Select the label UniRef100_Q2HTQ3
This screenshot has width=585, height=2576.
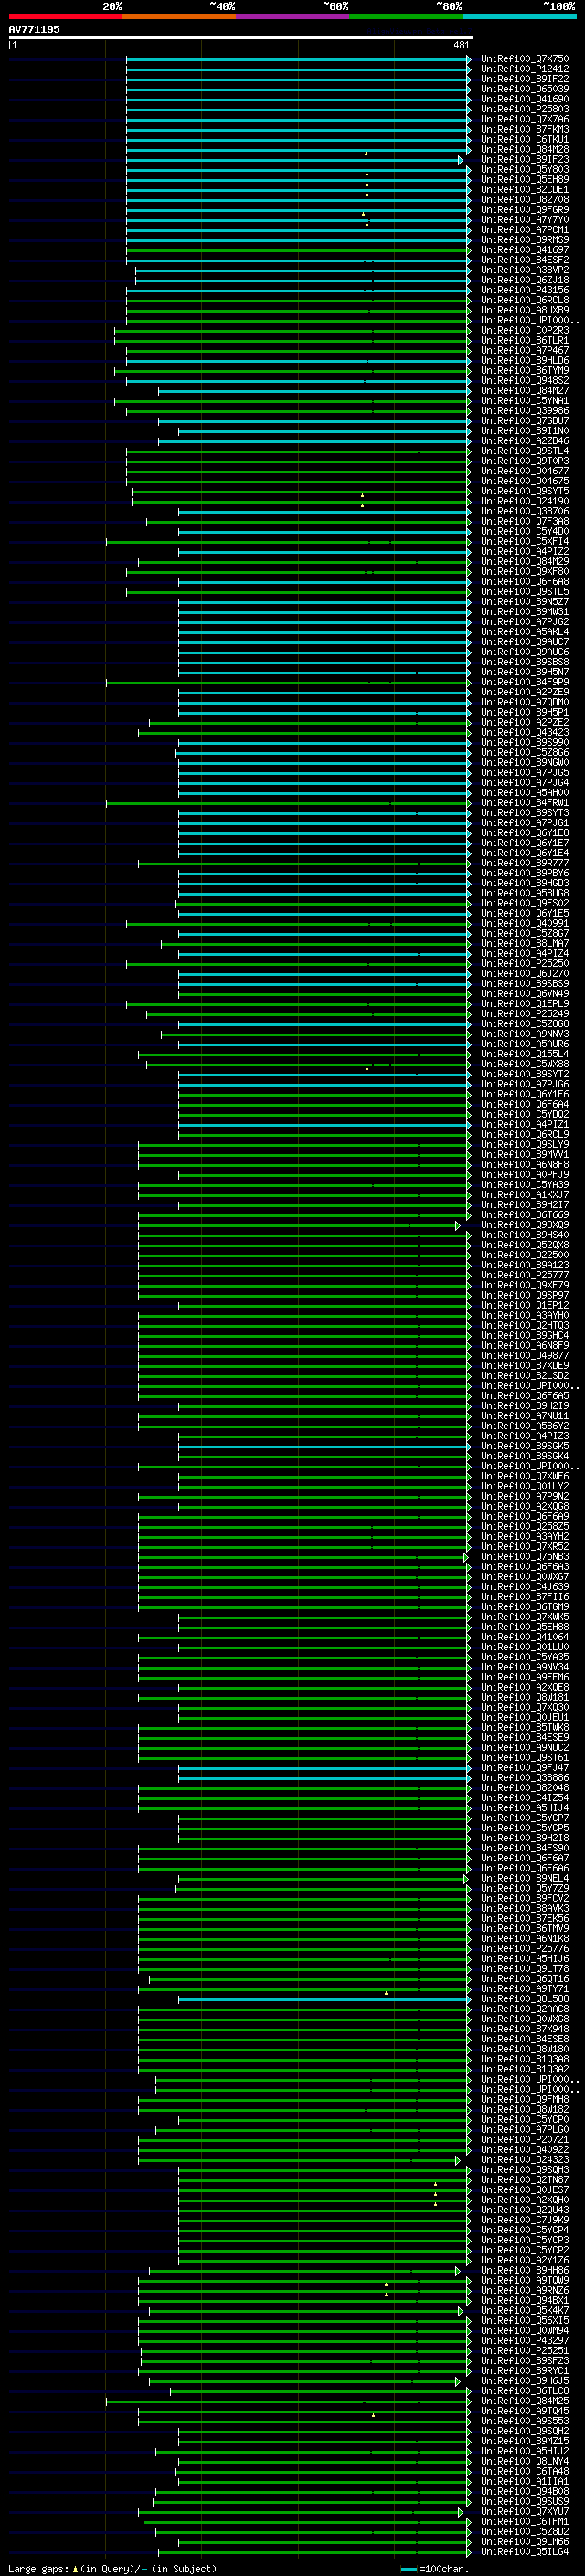click(x=524, y=1326)
